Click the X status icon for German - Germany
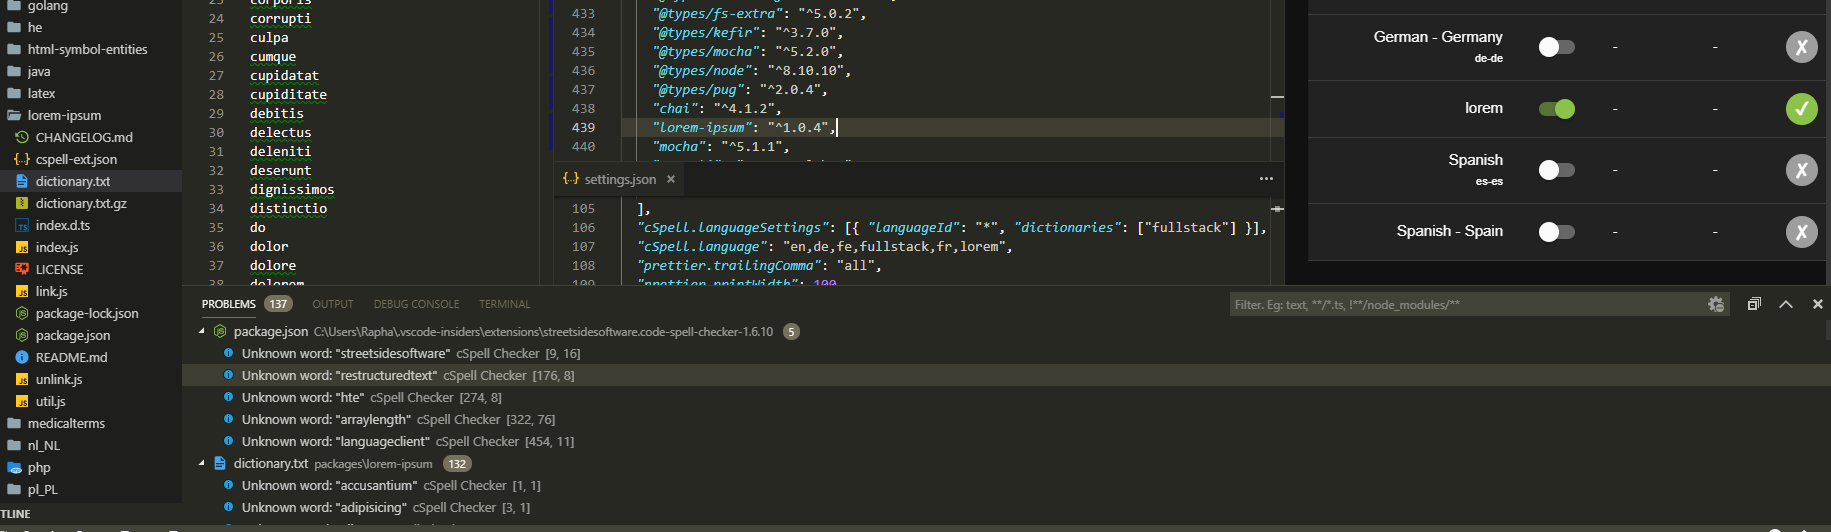 (x=1801, y=47)
